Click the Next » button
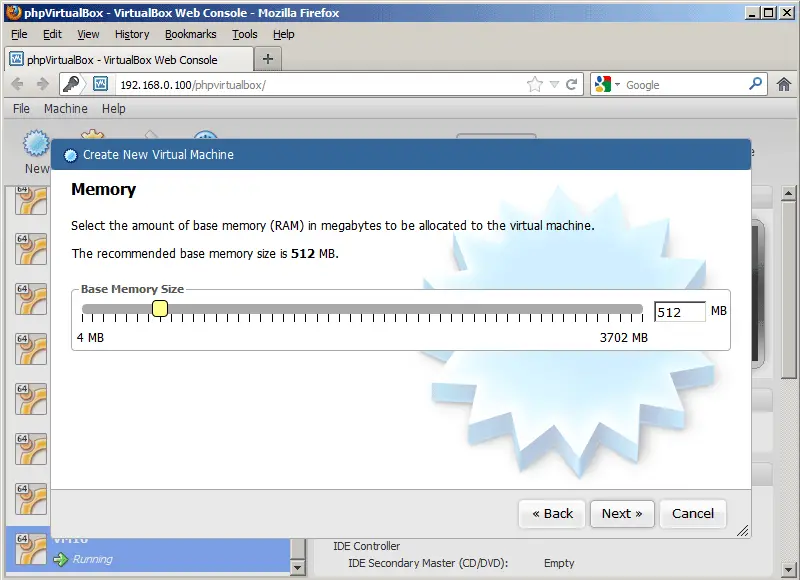The image size is (800, 580). click(622, 514)
